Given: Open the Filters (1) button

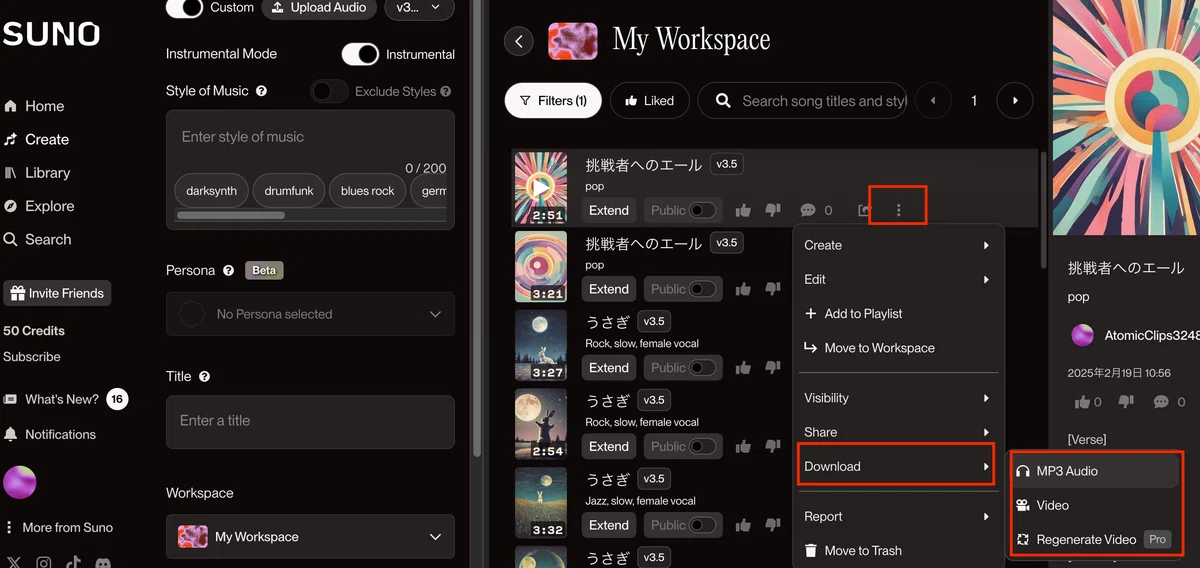Looking at the screenshot, I should coord(553,101).
